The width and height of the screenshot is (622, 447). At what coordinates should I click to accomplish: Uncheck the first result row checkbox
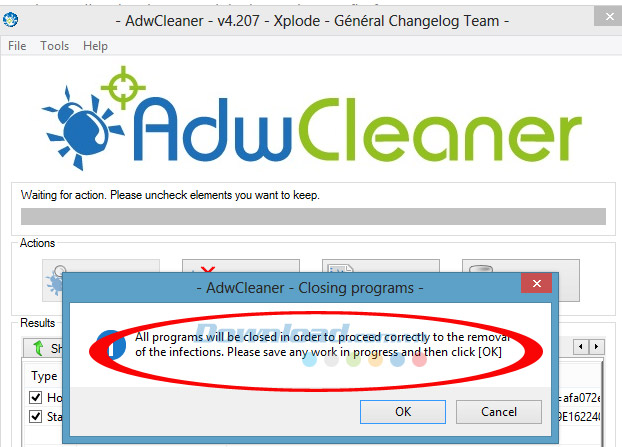(36, 397)
